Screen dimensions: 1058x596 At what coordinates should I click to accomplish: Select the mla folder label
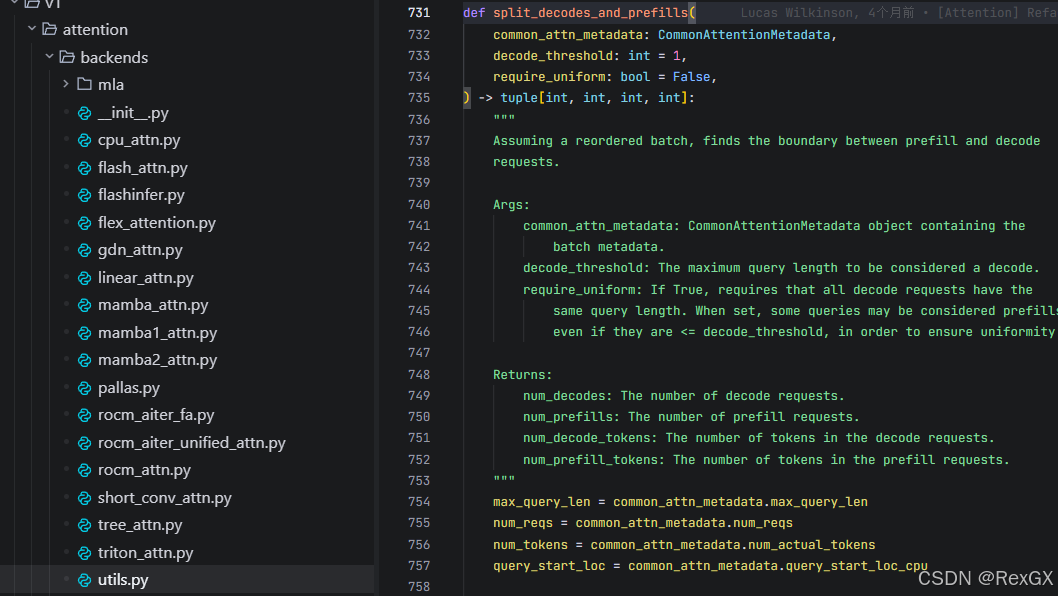coord(111,84)
